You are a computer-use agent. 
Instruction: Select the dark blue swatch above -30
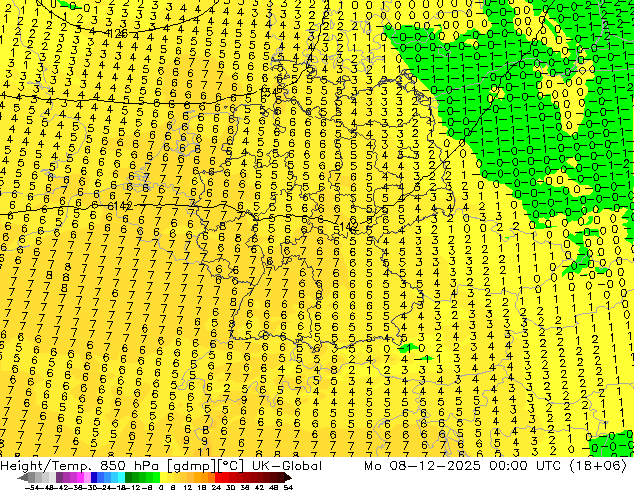point(94,478)
